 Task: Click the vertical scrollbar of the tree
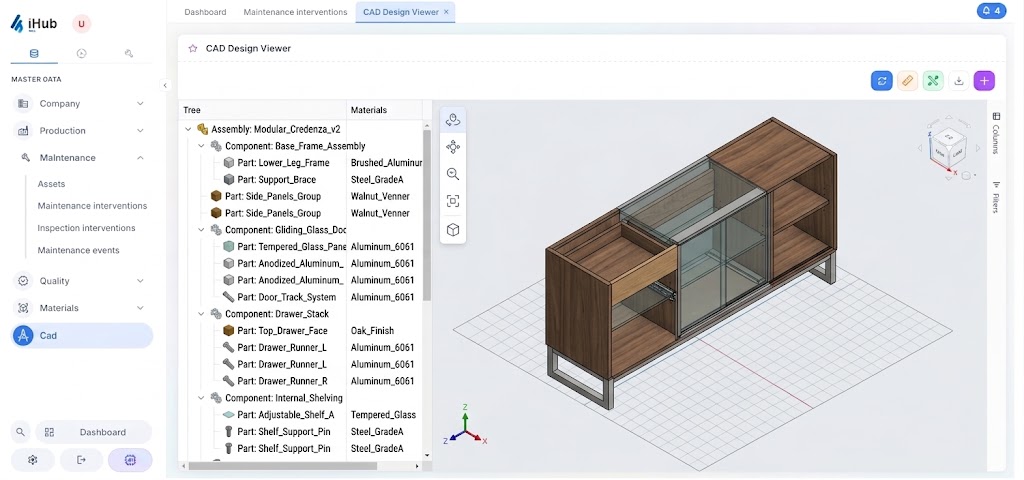[x=427, y=216]
